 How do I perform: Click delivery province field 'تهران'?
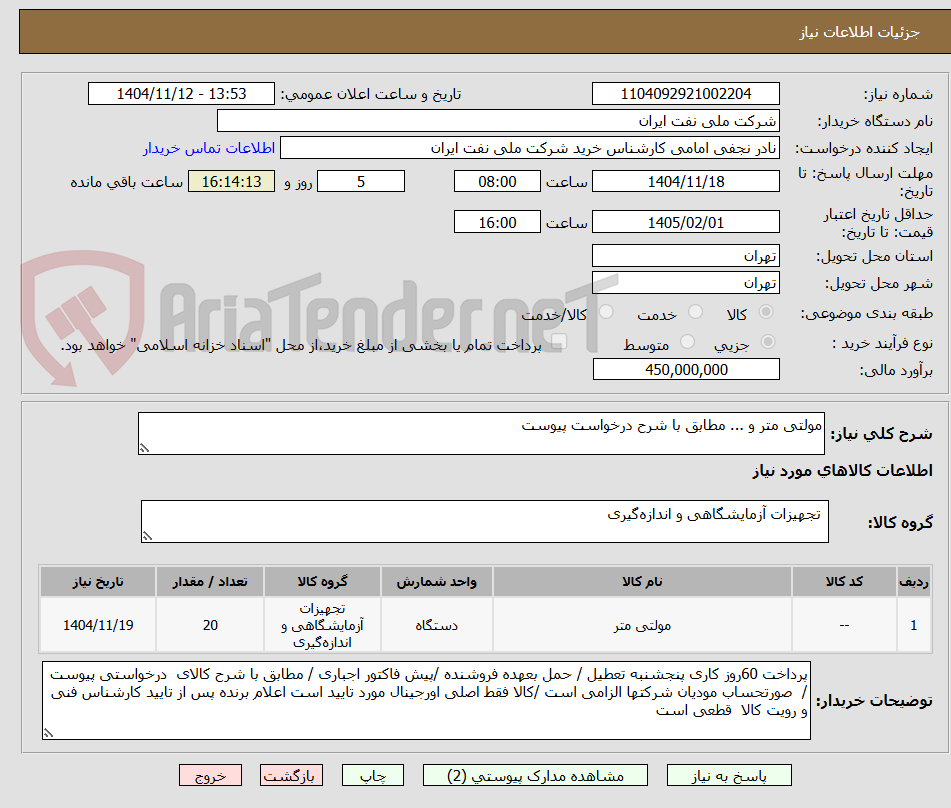pyautogui.click(x=685, y=256)
